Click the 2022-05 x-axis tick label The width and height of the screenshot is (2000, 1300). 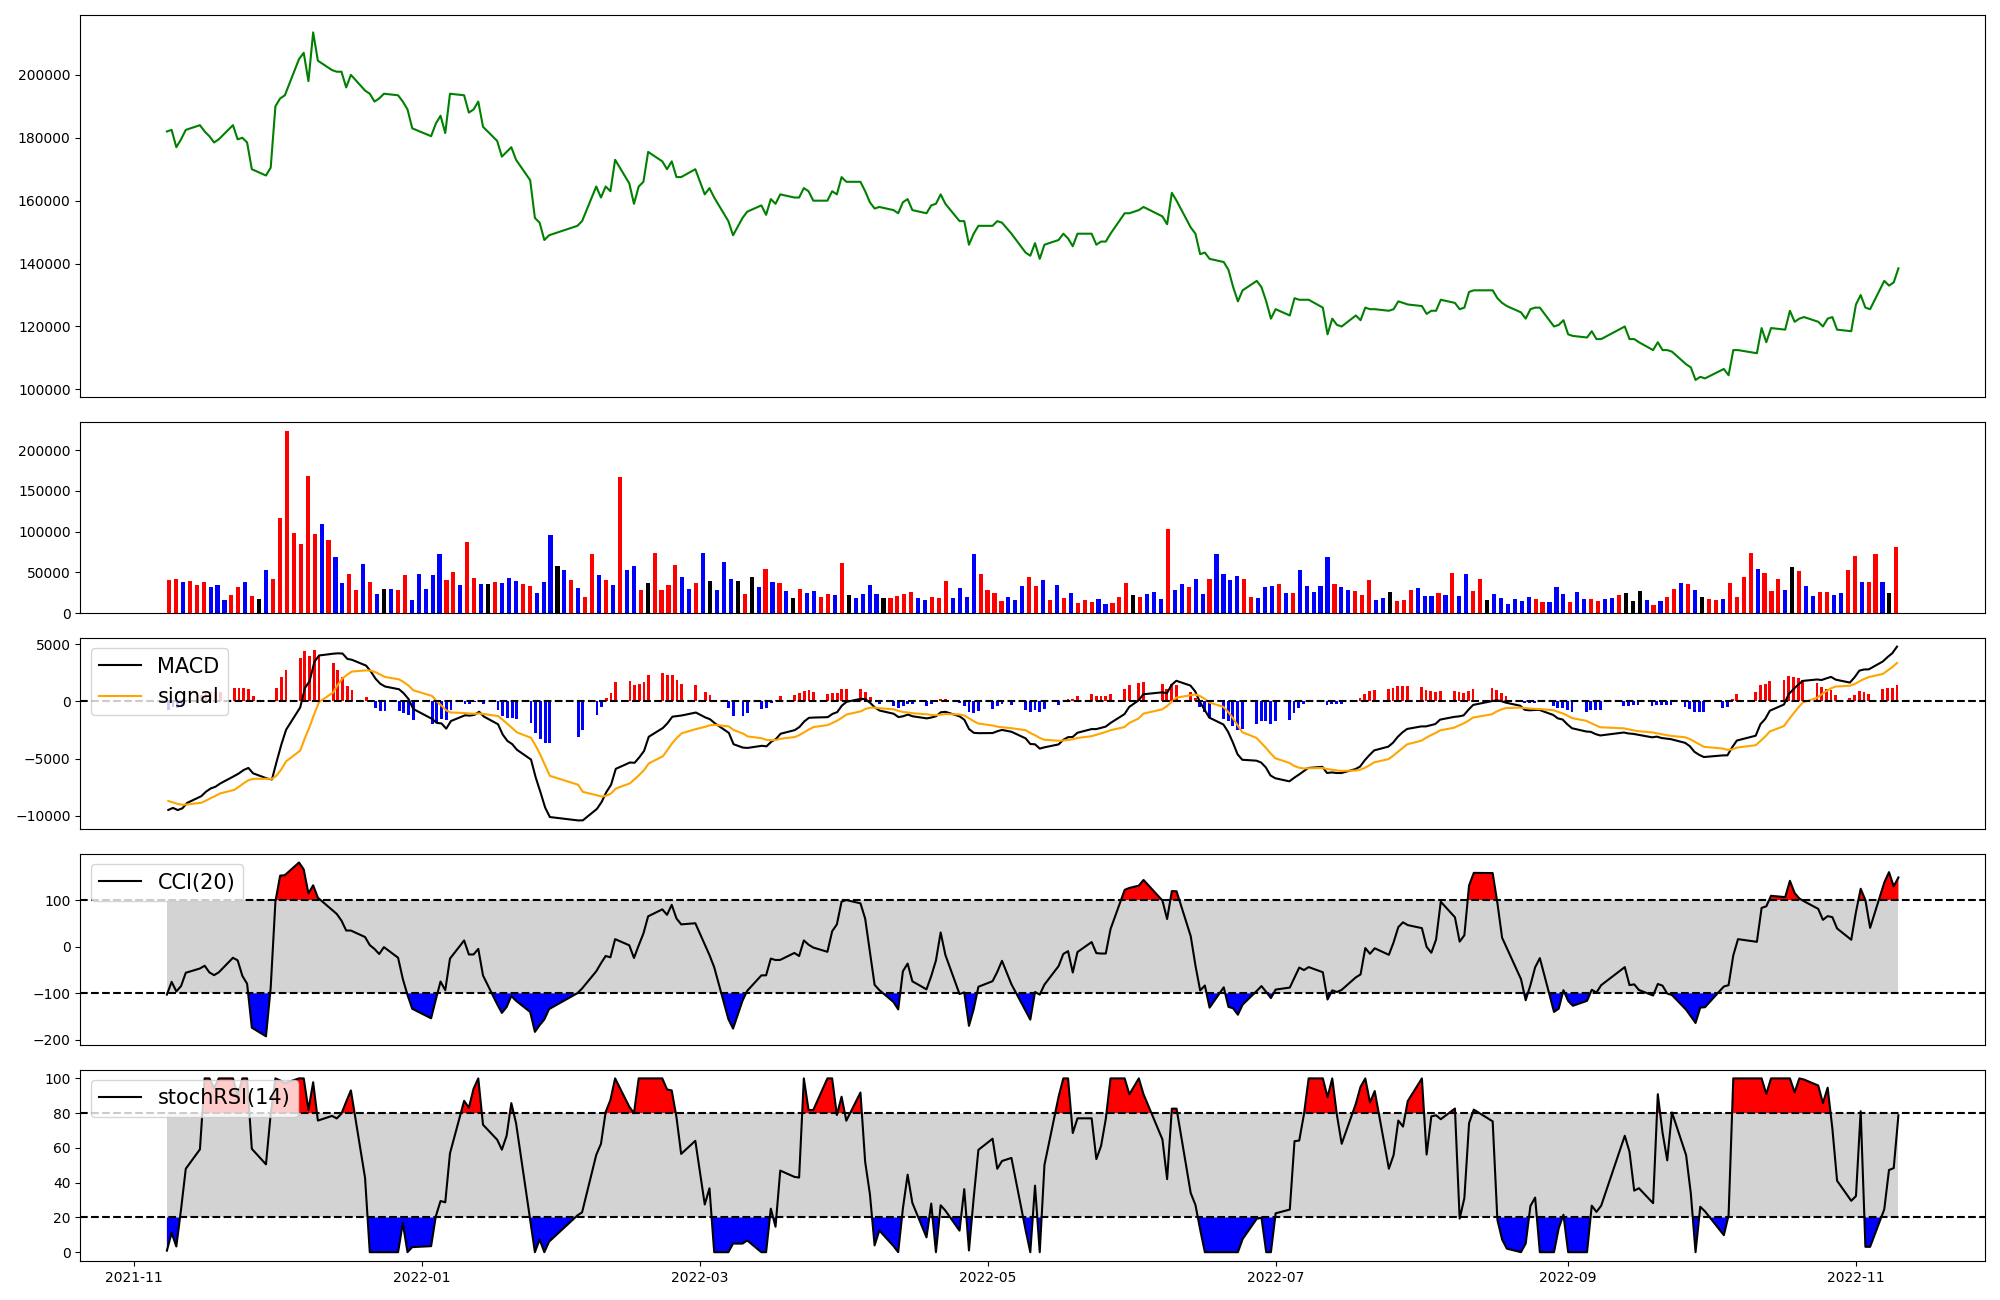click(x=988, y=1277)
